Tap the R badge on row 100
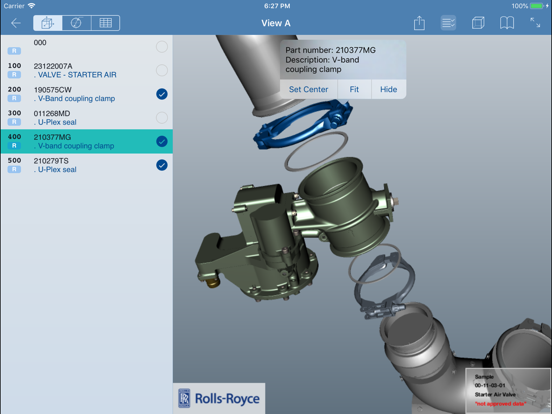Screen dimensions: 552x414 pyautogui.click(x=14, y=75)
